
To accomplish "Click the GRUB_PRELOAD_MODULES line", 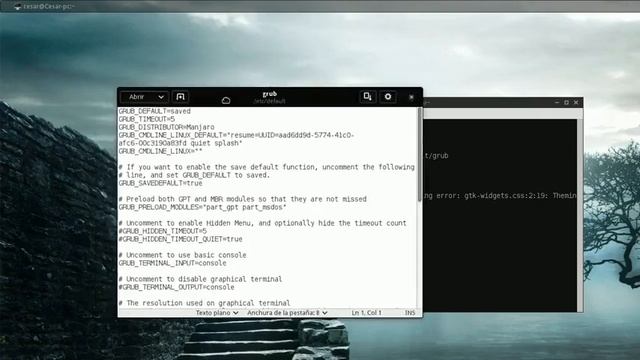I will tap(202, 207).
